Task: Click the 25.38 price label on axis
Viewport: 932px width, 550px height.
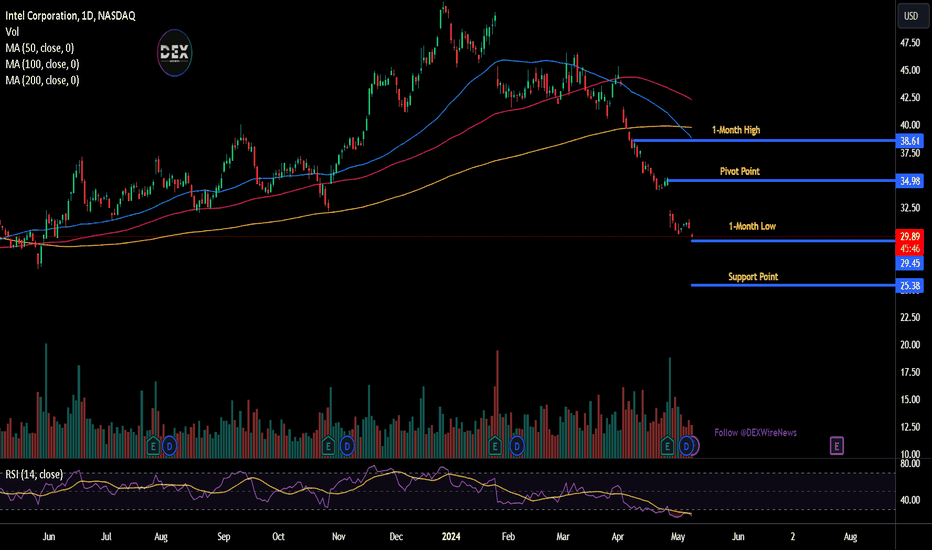Action: (x=910, y=286)
